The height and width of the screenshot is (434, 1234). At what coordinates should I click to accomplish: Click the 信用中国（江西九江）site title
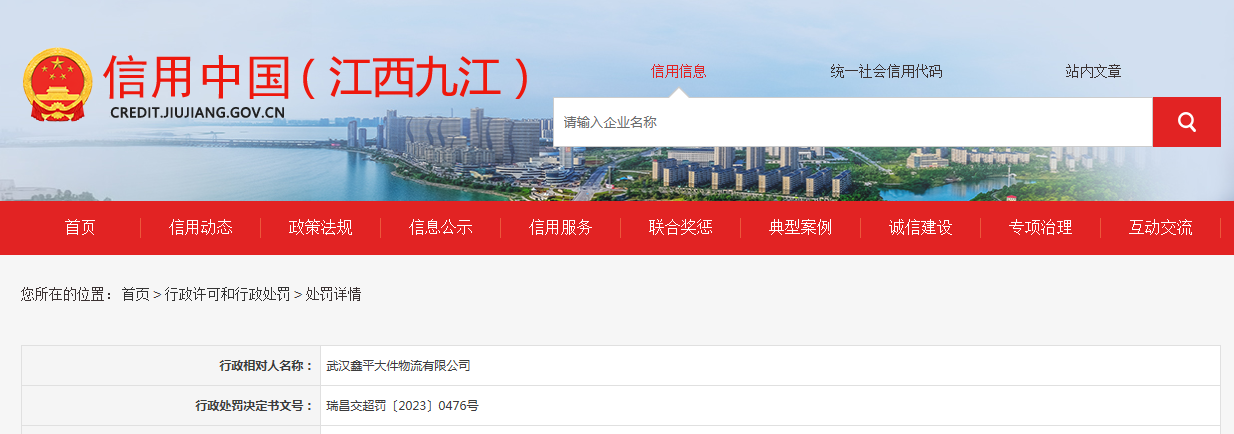tap(316, 76)
